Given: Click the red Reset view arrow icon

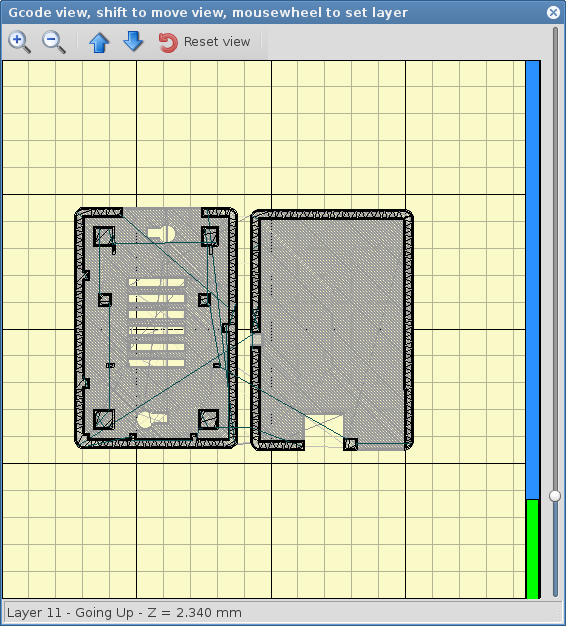Looking at the screenshot, I should tap(168, 42).
